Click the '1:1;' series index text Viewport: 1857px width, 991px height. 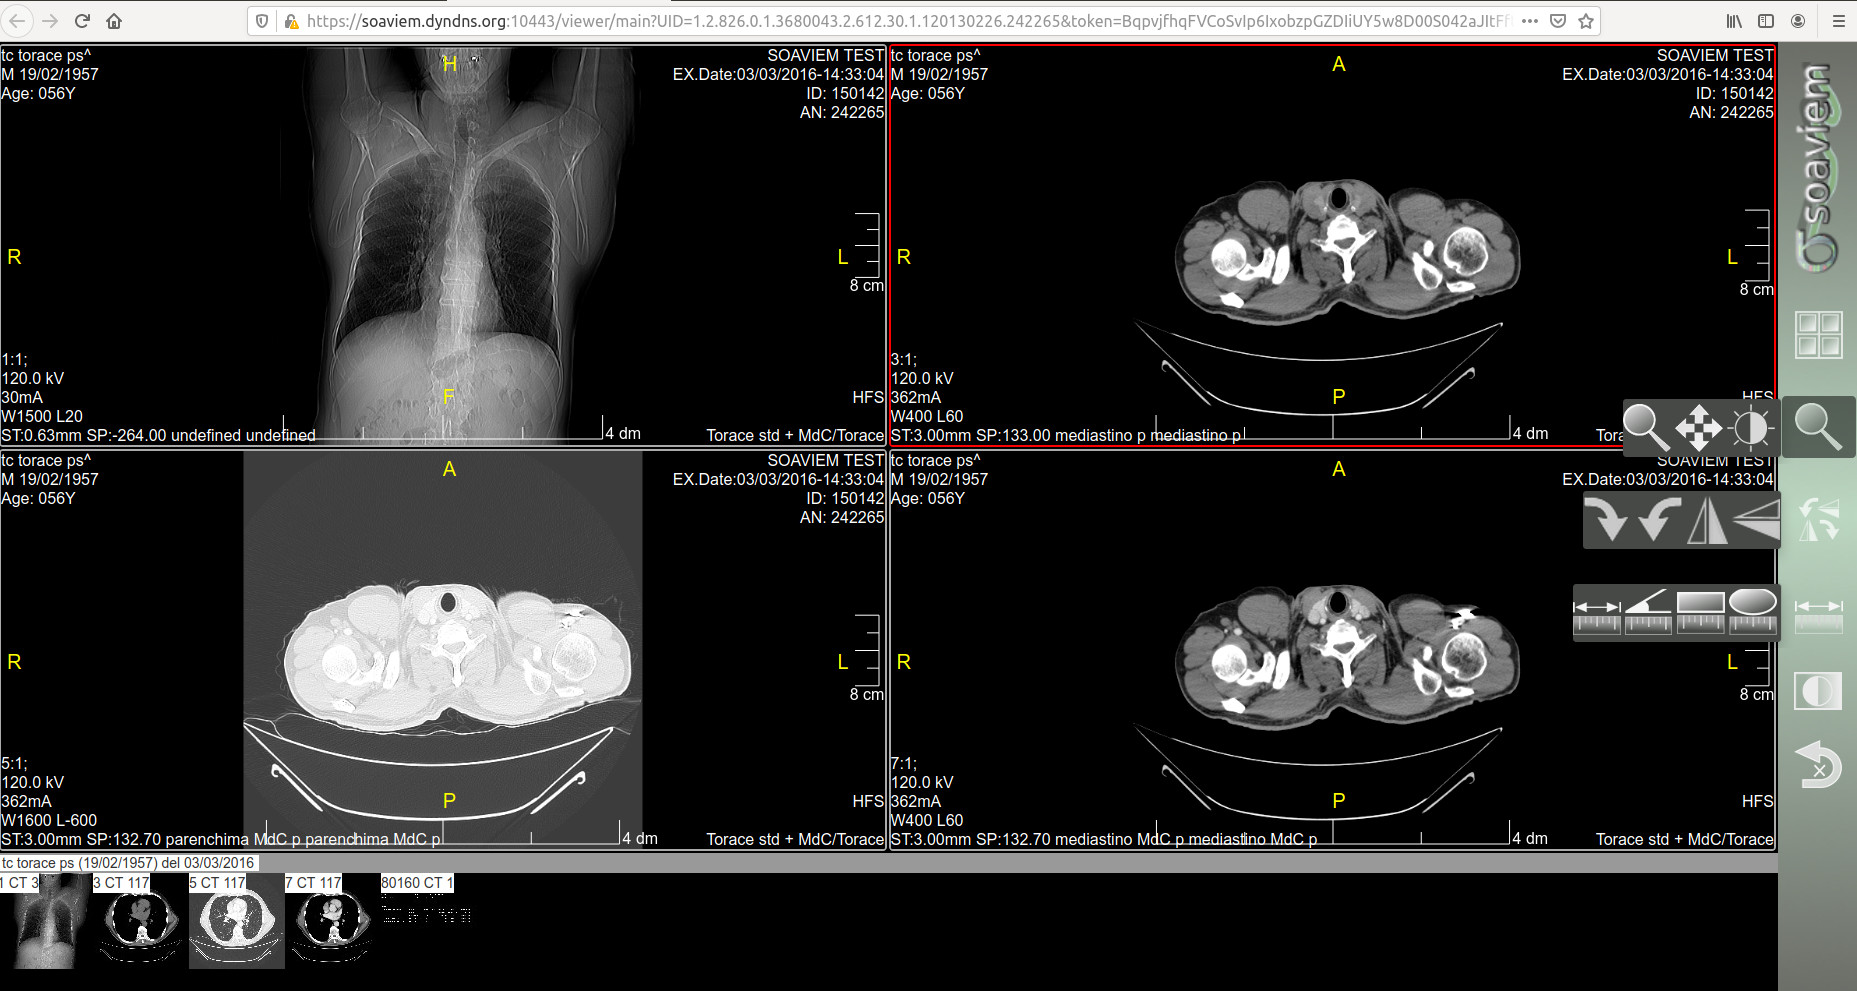click(x=15, y=359)
